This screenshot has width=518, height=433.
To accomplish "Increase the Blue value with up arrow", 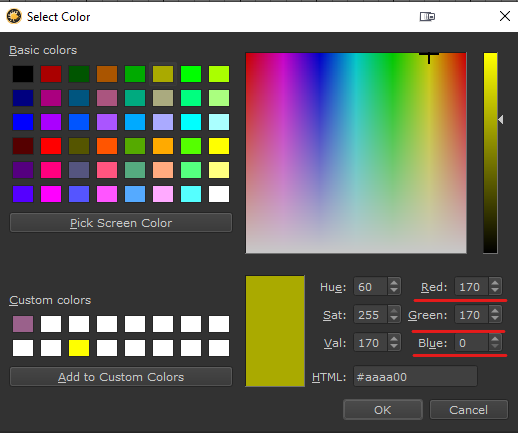I will click(x=495, y=339).
